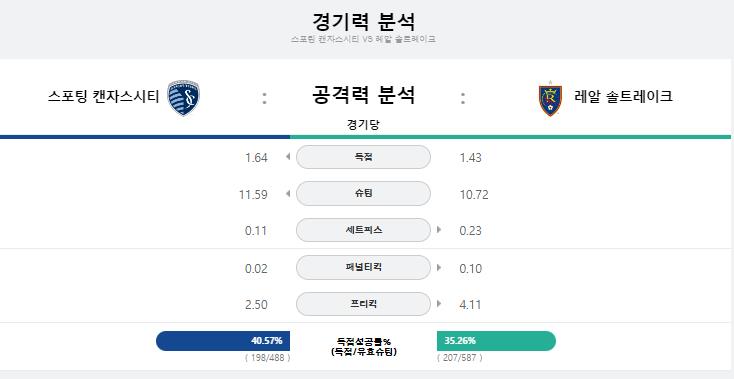
Task: Click the Sporting Kansas City team logo
Action: point(183,97)
